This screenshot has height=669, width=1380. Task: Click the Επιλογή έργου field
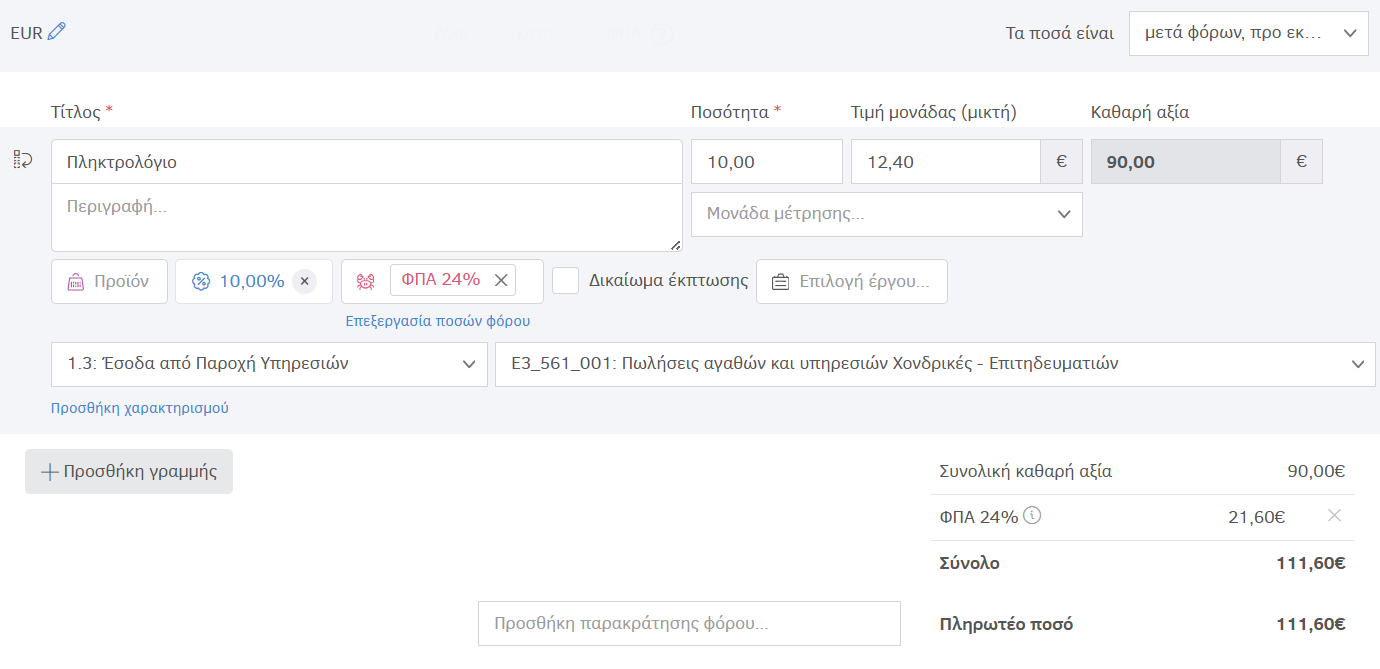point(851,281)
